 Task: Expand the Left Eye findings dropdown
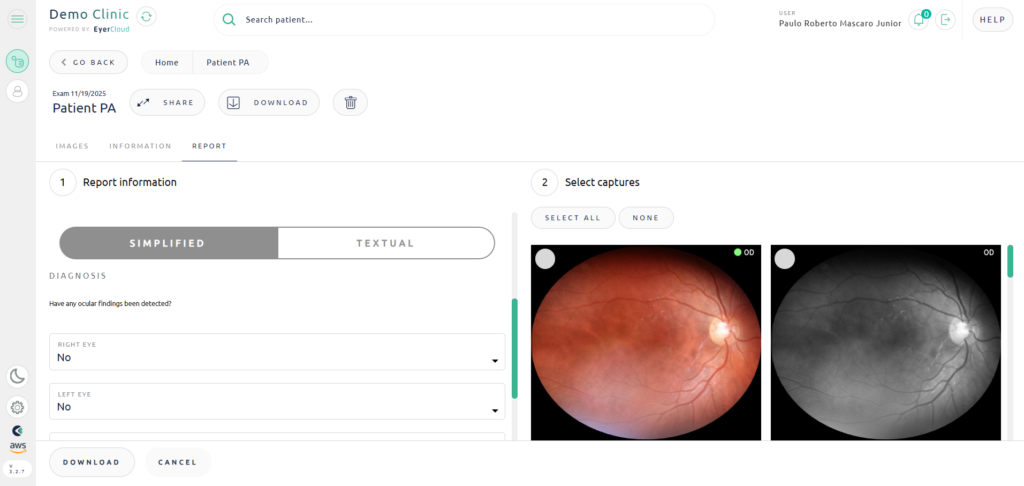[277, 402]
